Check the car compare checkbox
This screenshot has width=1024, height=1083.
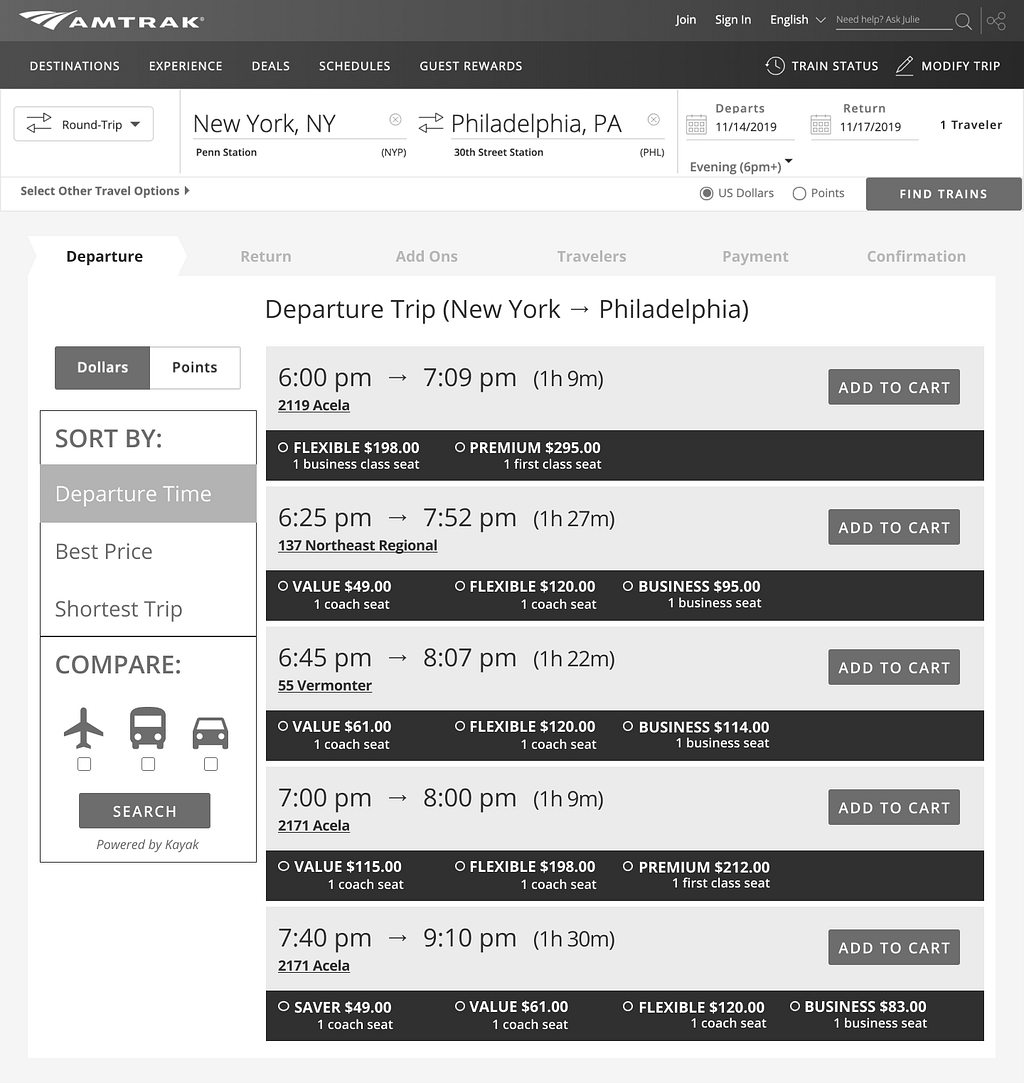point(211,764)
